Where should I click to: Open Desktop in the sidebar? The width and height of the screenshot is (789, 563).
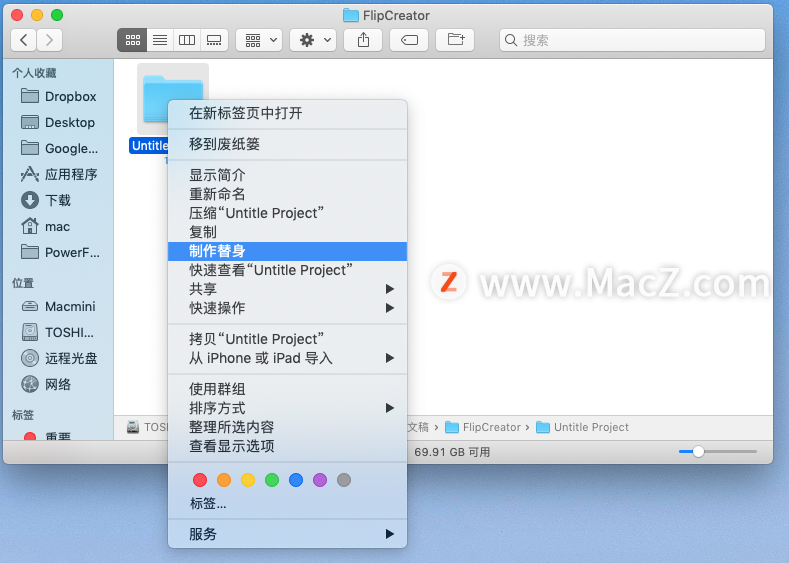[59, 122]
